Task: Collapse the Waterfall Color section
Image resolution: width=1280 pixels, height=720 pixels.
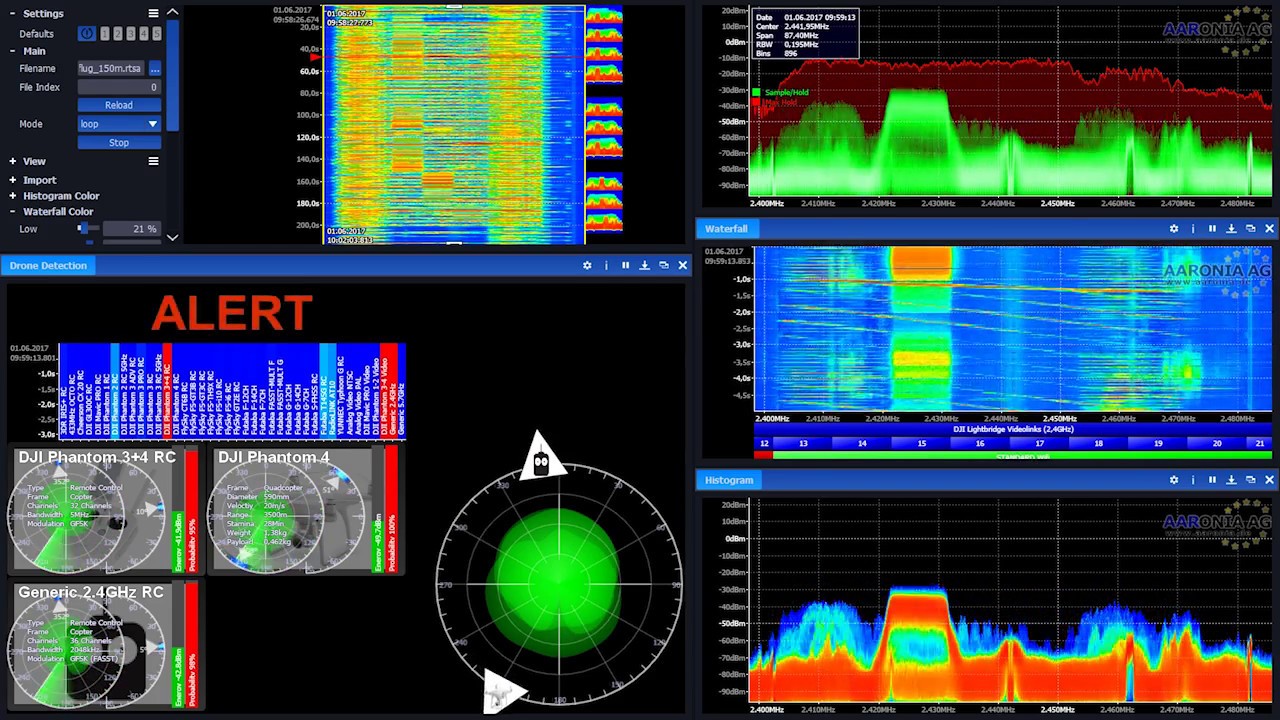Action: tap(13, 212)
